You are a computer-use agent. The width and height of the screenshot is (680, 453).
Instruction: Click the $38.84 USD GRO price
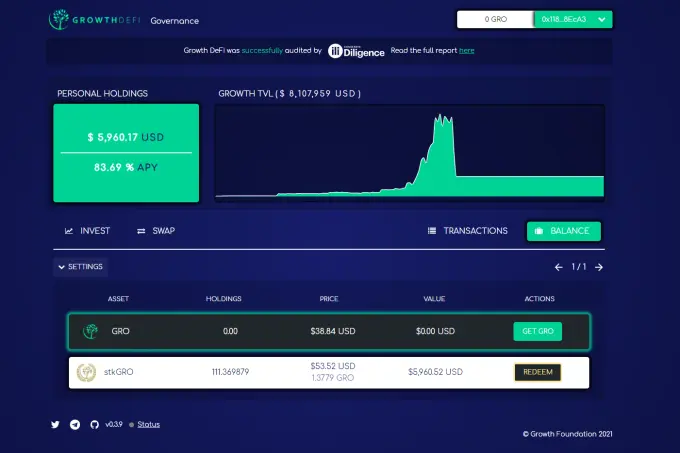[x=333, y=331]
